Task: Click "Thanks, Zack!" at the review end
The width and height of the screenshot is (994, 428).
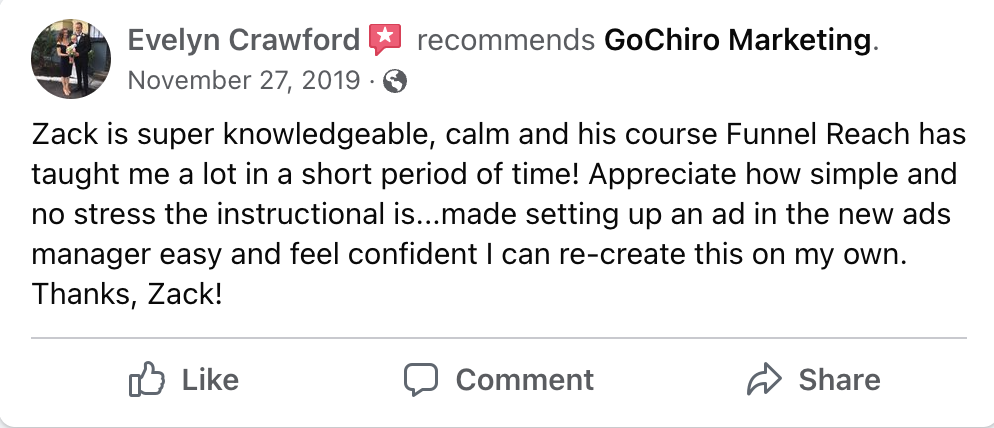Action: [x=127, y=296]
